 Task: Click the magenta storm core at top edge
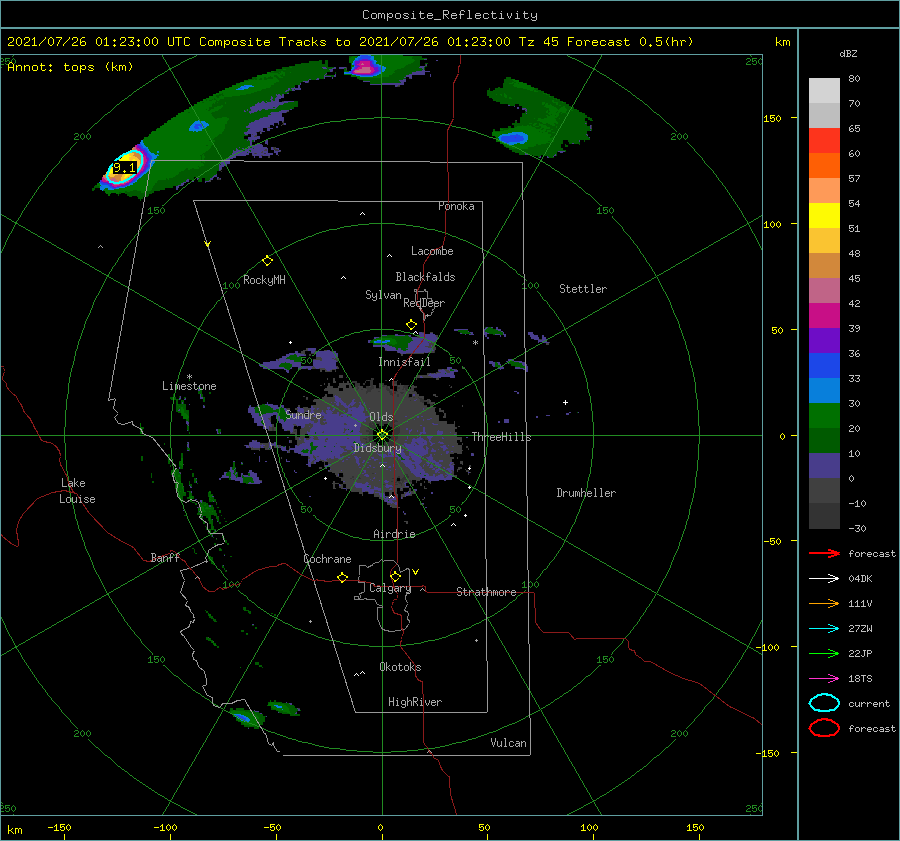coord(364,68)
